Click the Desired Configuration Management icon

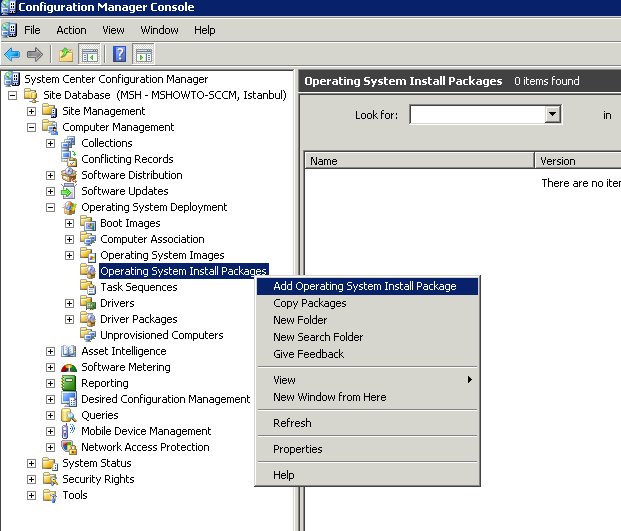click(69, 399)
